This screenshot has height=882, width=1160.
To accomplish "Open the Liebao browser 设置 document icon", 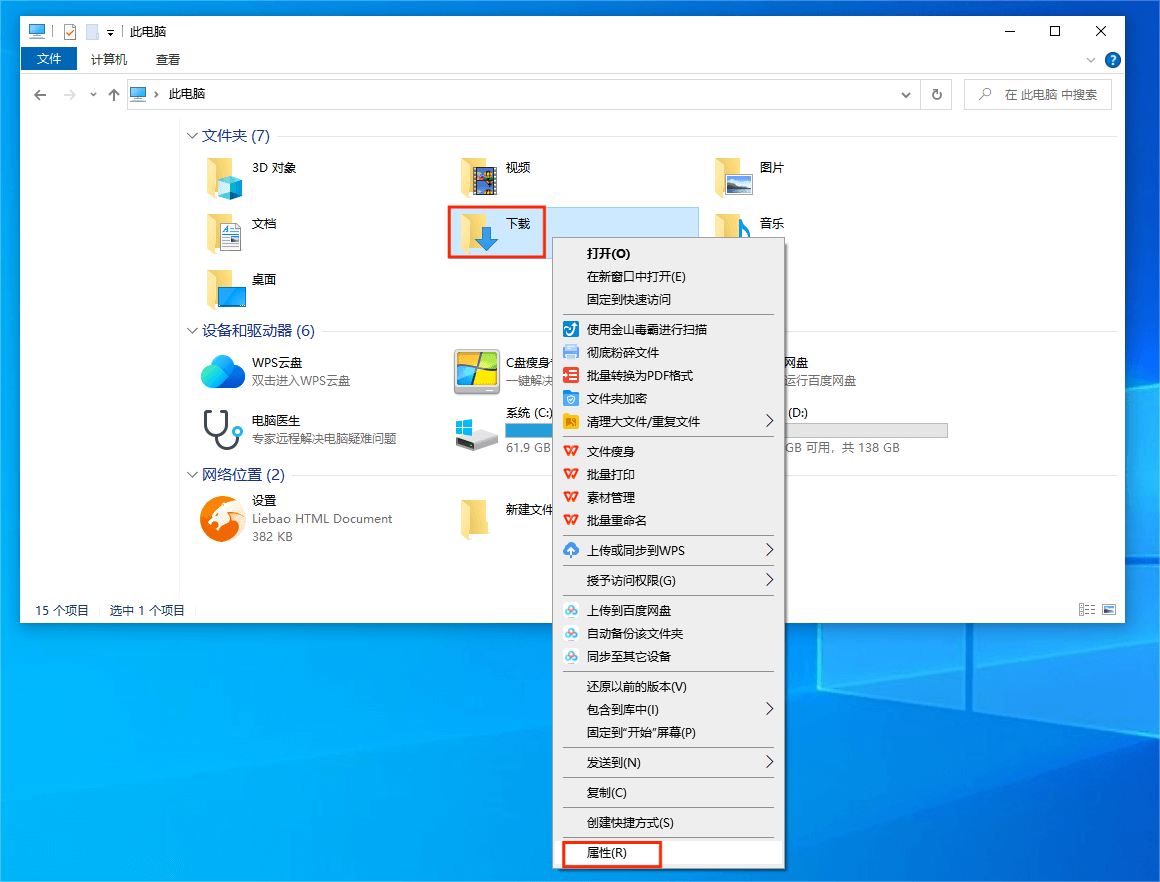I will click(x=222, y=519).
